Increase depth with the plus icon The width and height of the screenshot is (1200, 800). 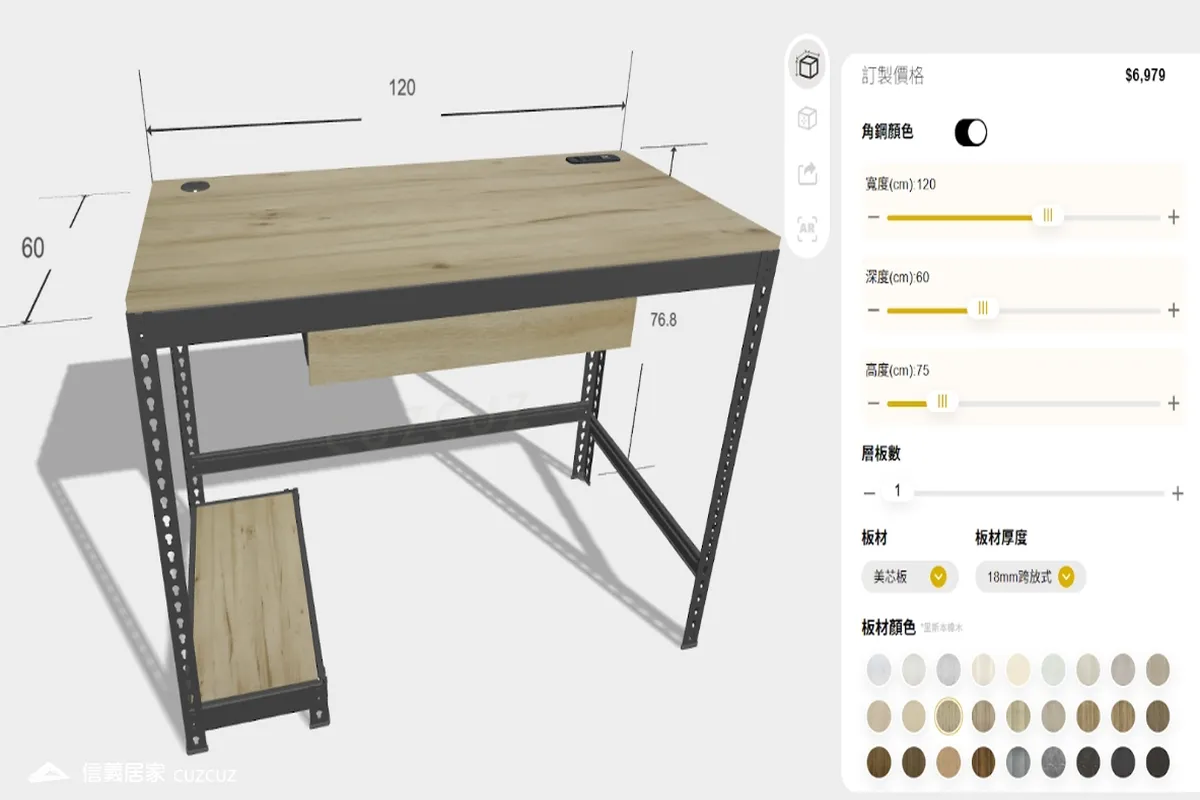point(1174,310)
